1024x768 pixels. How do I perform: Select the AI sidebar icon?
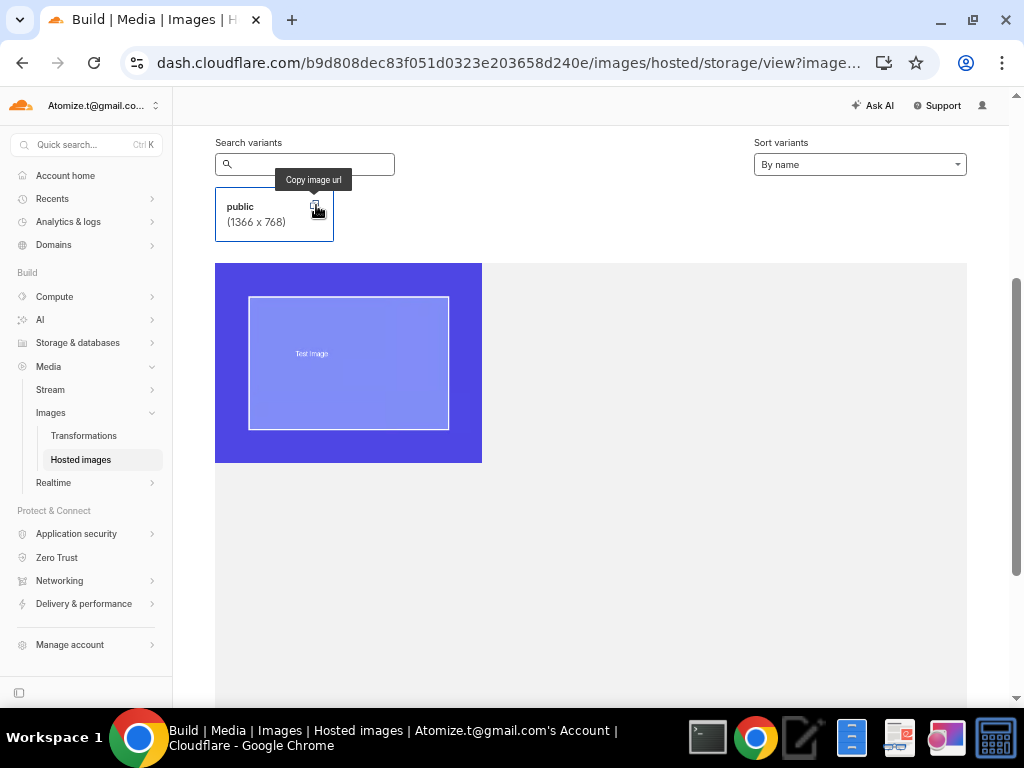click(22, 319)
